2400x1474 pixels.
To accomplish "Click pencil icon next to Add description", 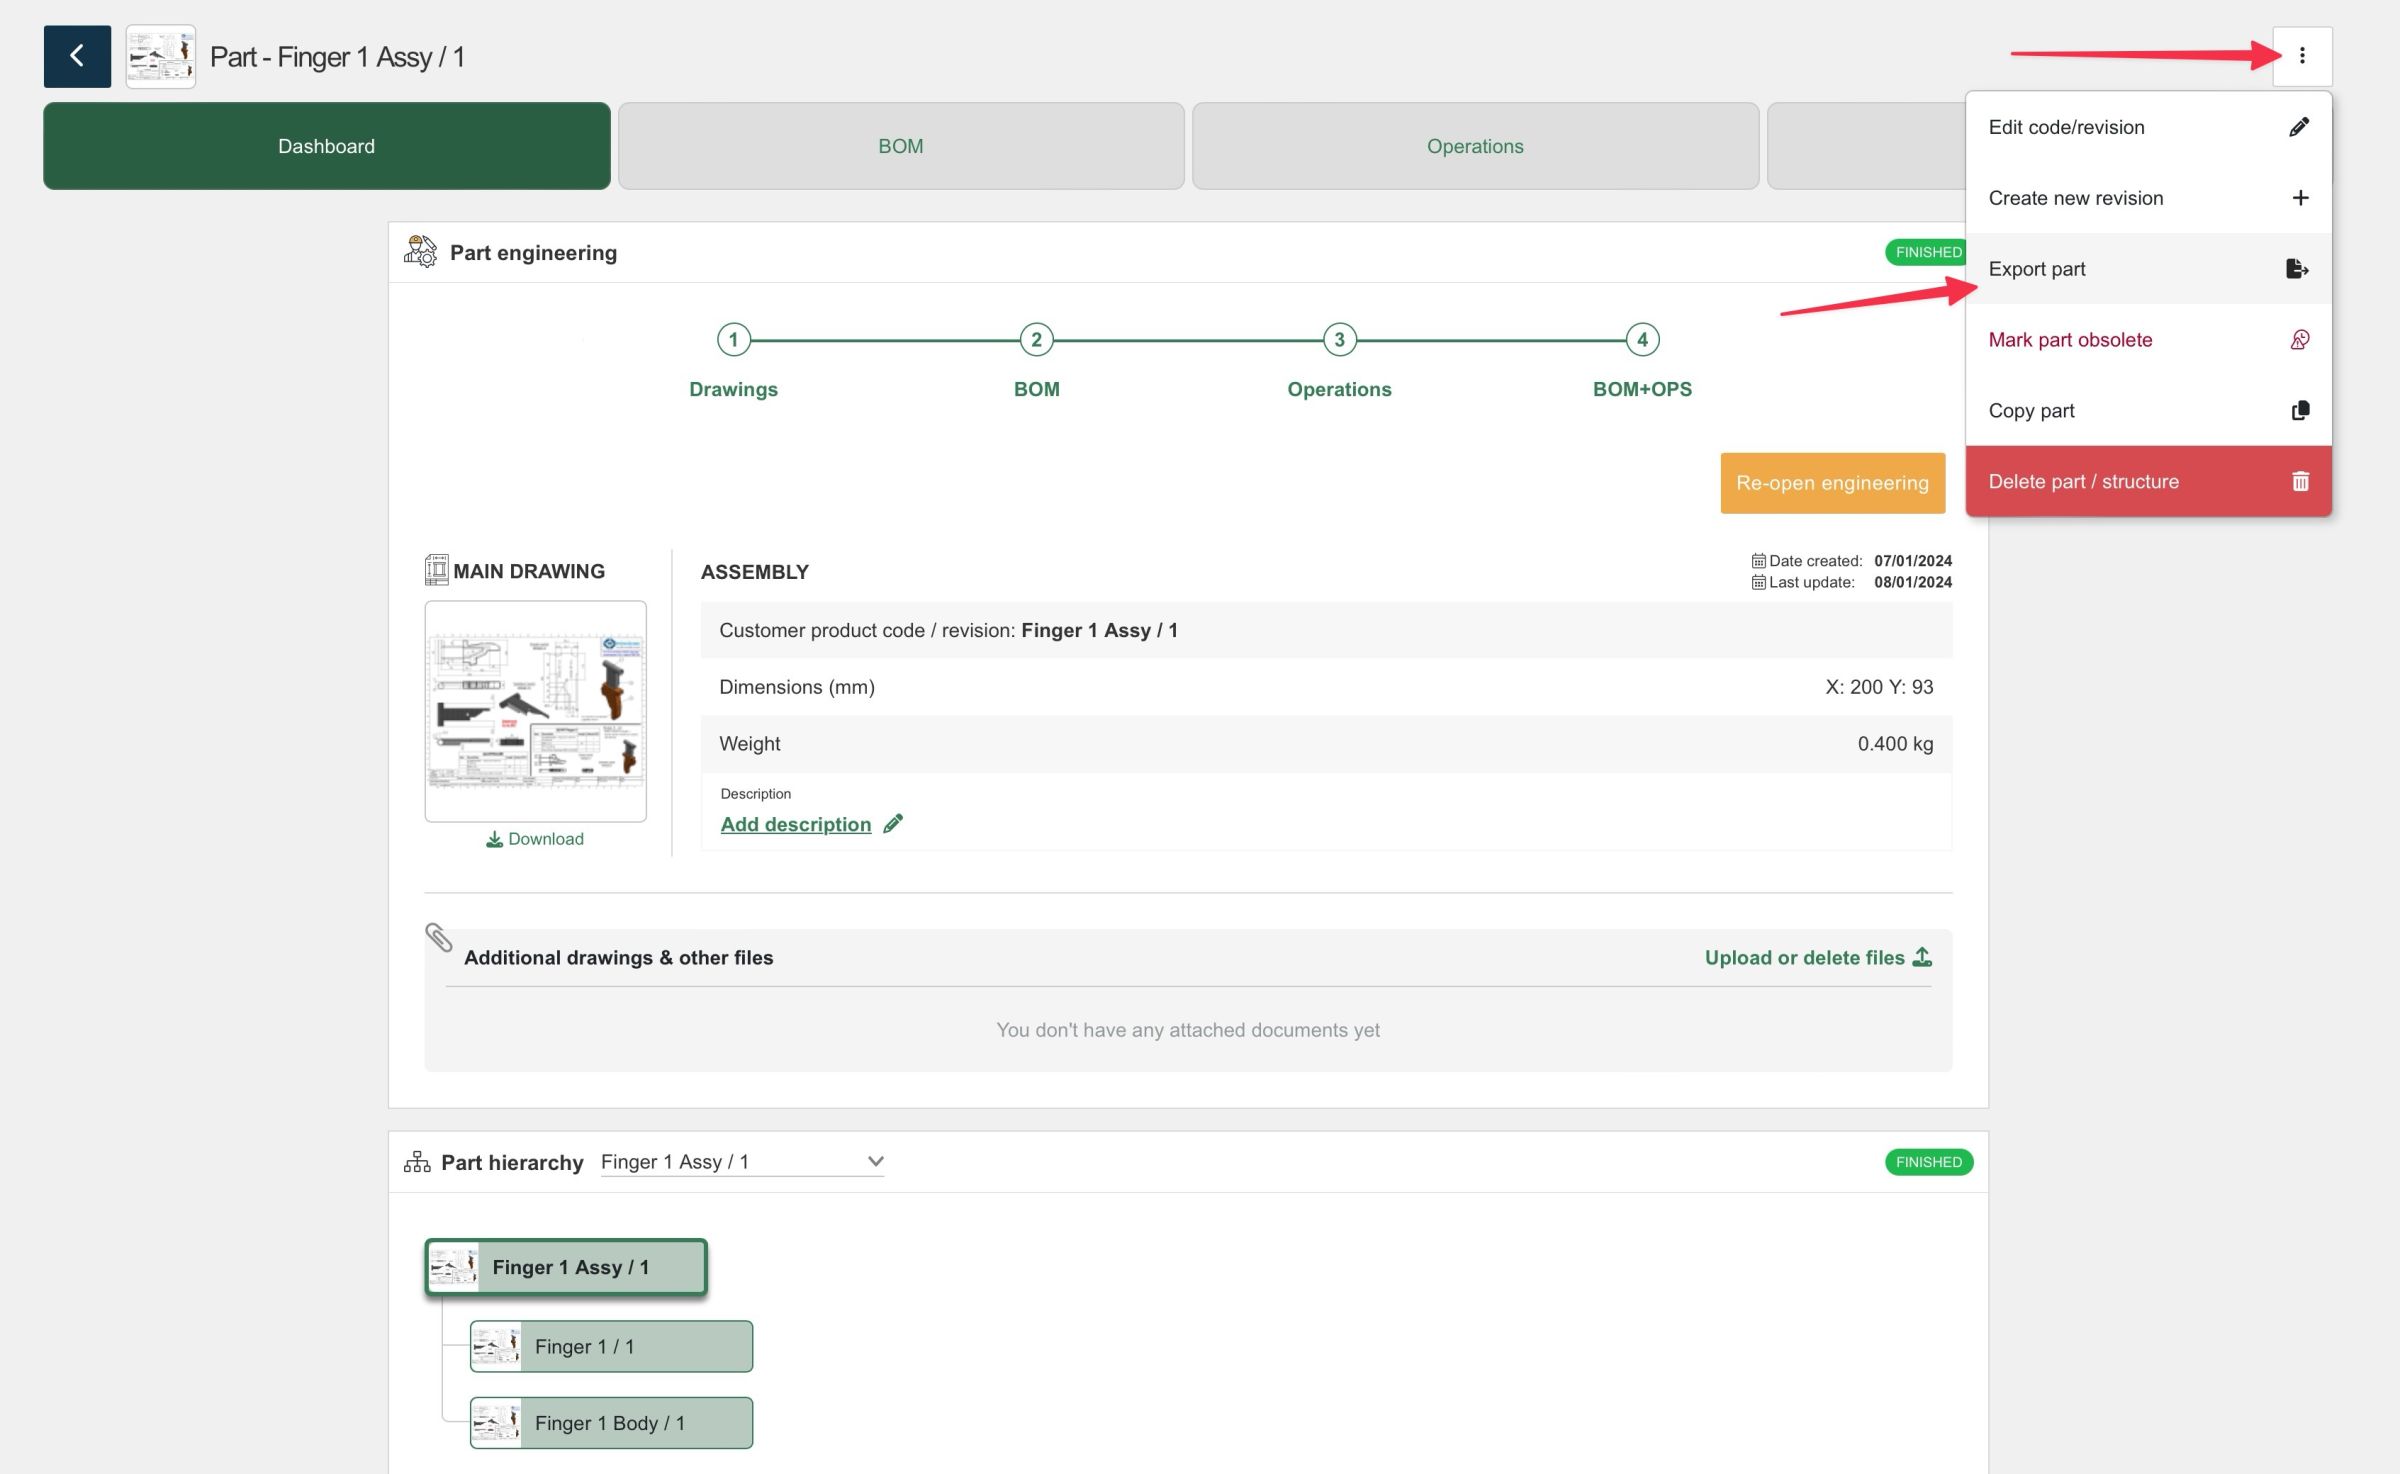I will 893,823.
